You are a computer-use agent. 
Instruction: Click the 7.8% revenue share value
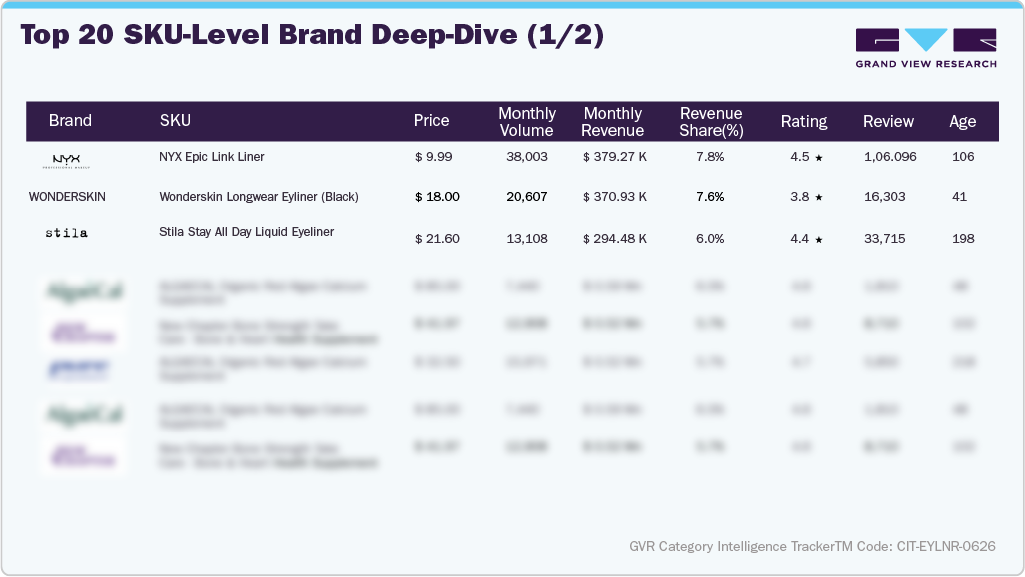coord(710,157)
